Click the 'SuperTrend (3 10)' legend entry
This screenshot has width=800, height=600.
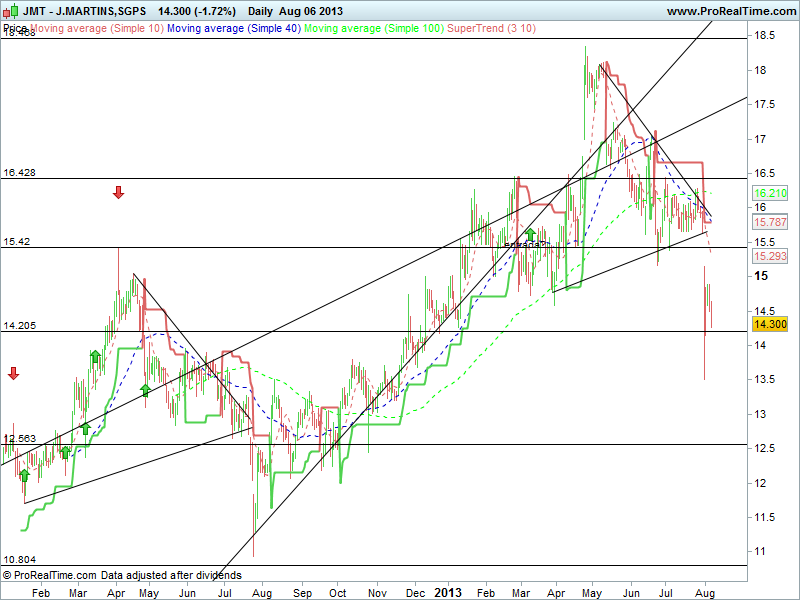point(491,29)
